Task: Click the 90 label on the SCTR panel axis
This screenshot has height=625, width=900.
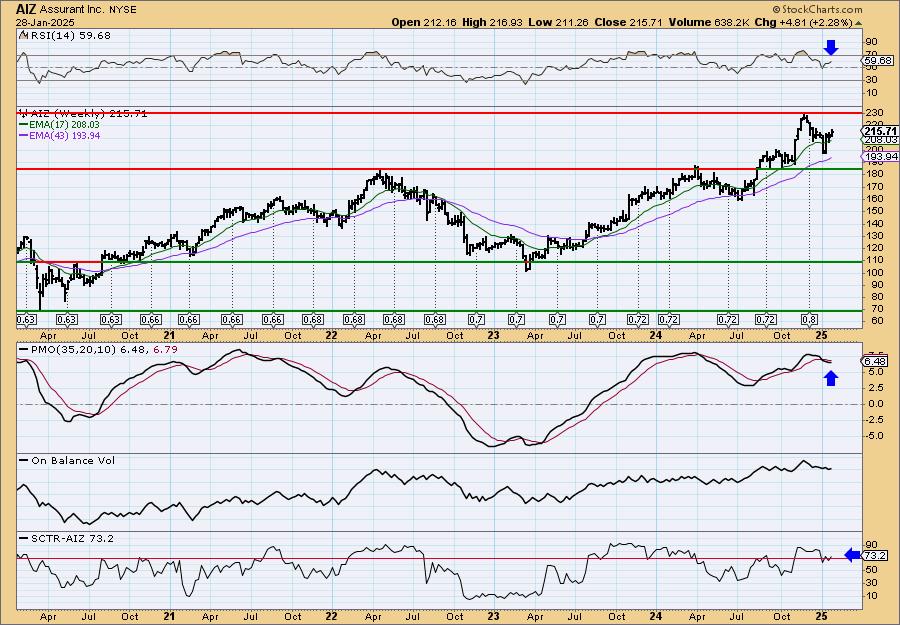Action: click(872, 544)
